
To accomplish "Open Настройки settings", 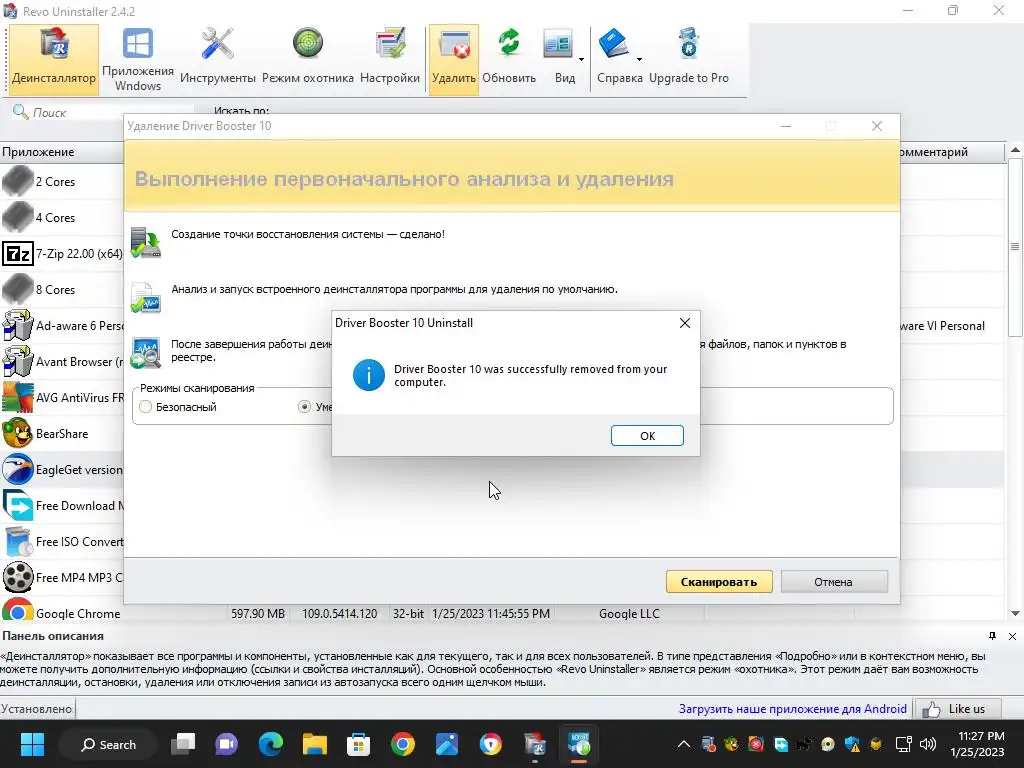I will click(x=390, y=59).
